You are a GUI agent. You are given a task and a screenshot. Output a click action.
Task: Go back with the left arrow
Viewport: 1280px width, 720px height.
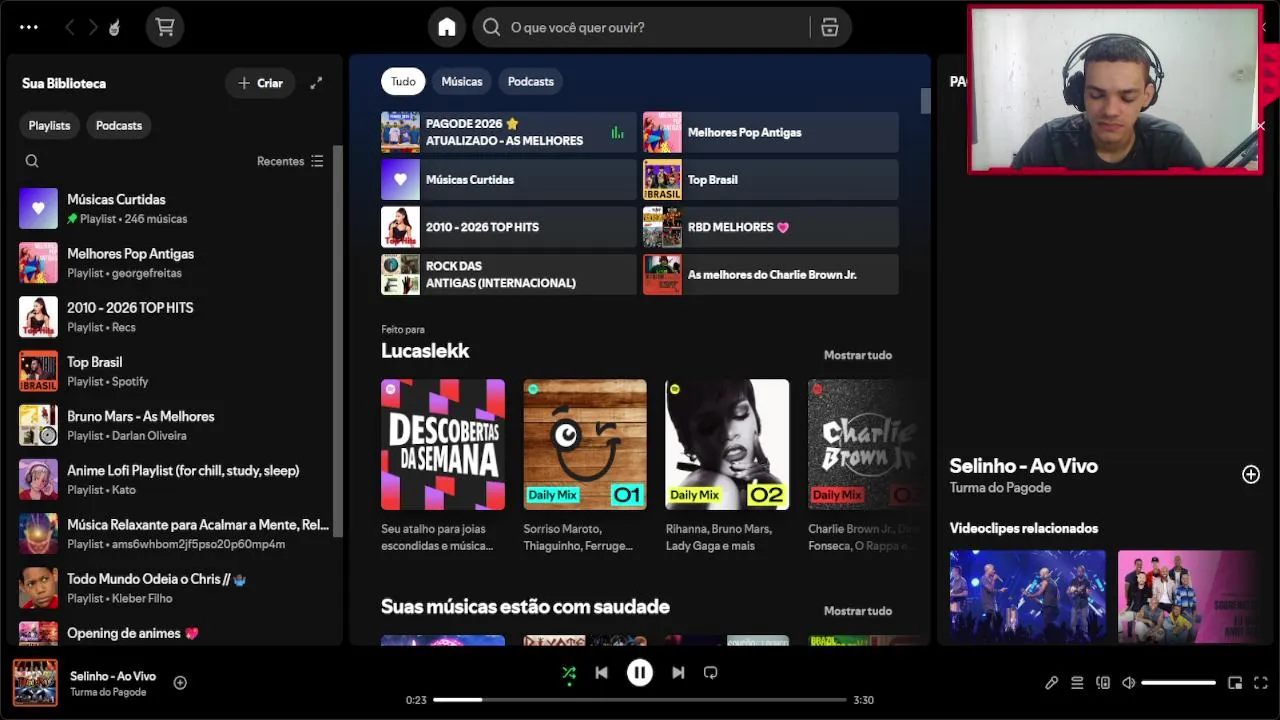(x=69, y=27)
